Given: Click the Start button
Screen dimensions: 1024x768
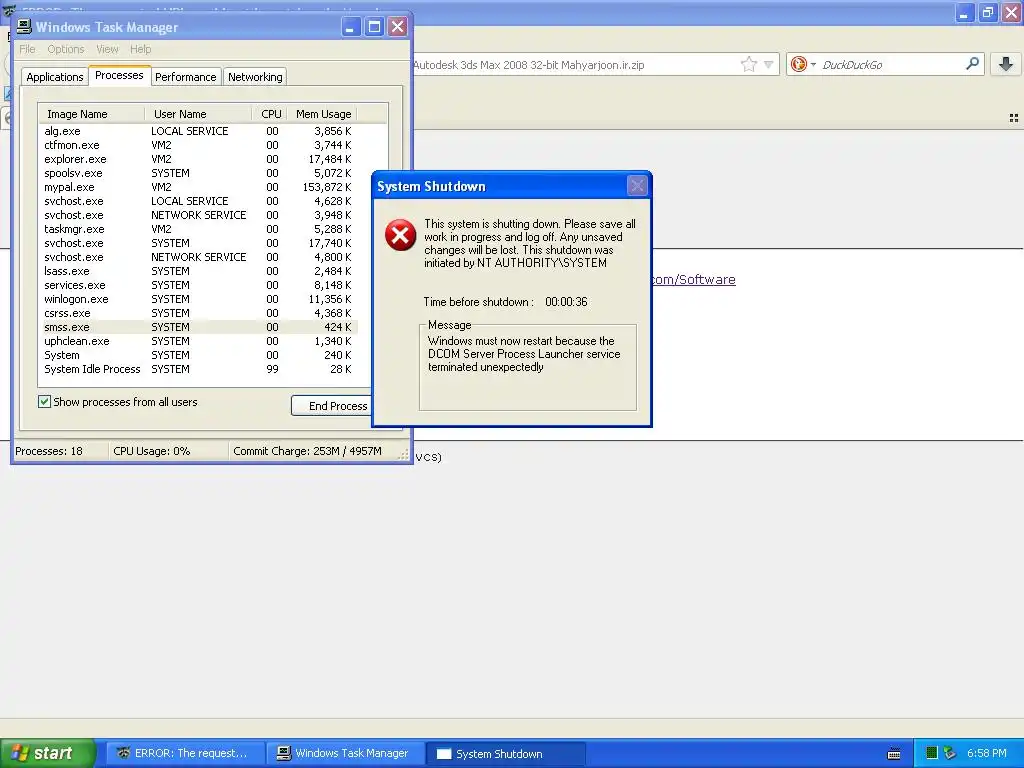Looking at the screenshot, I should point(46,753).
